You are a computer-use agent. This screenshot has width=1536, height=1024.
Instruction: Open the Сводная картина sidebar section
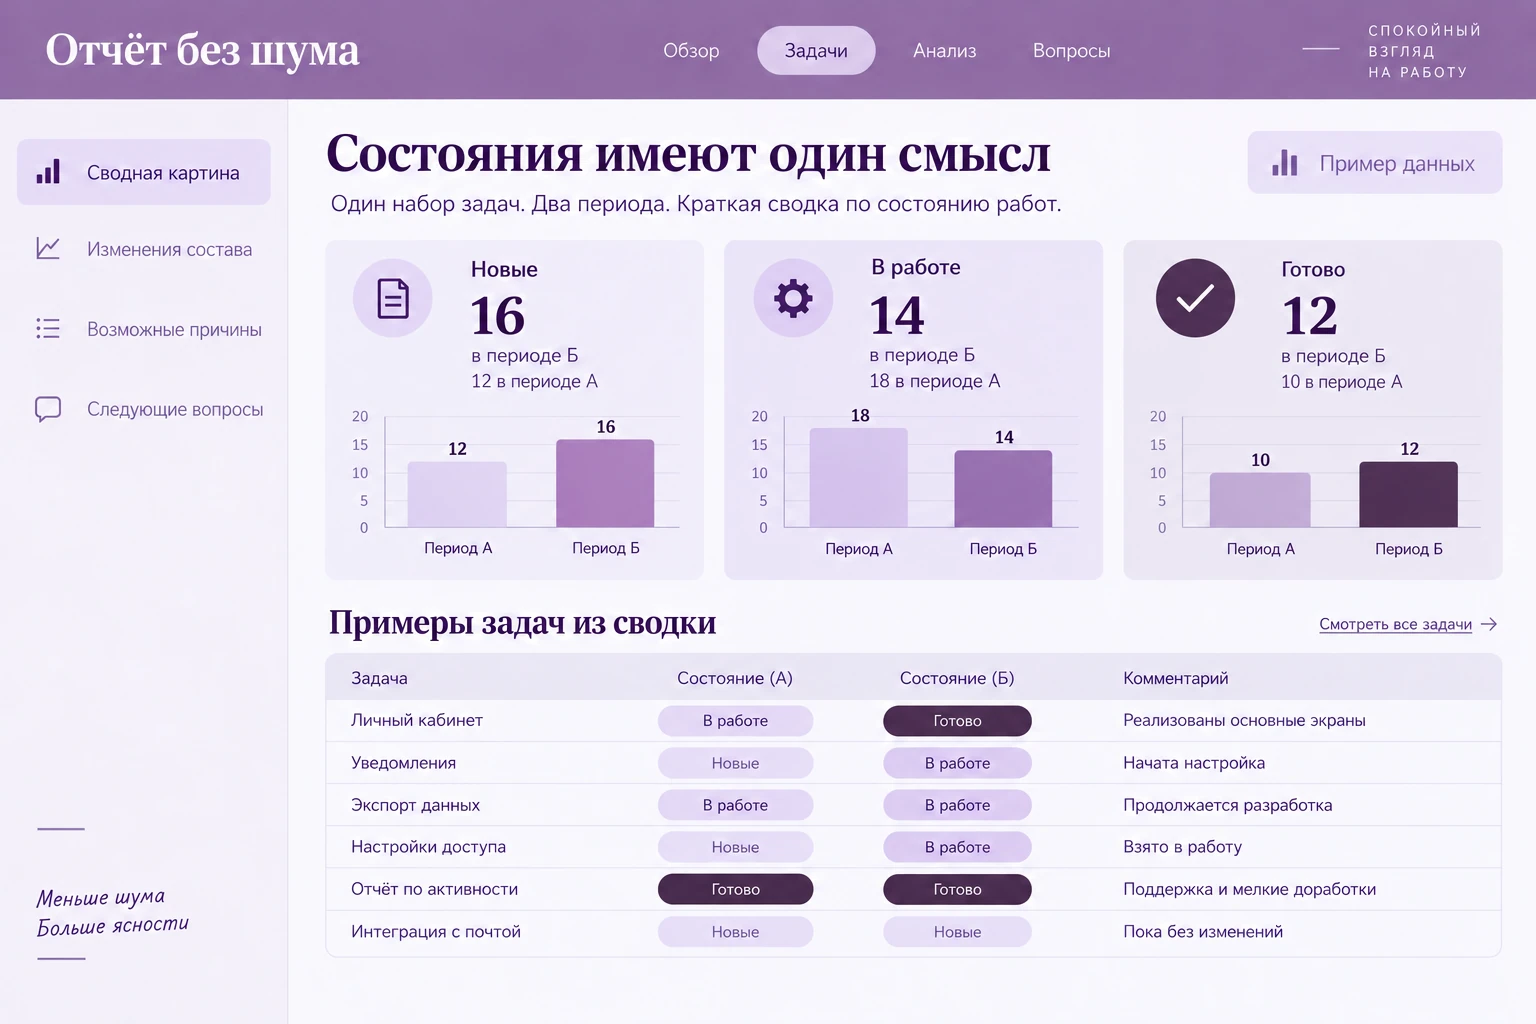[144, 172]
